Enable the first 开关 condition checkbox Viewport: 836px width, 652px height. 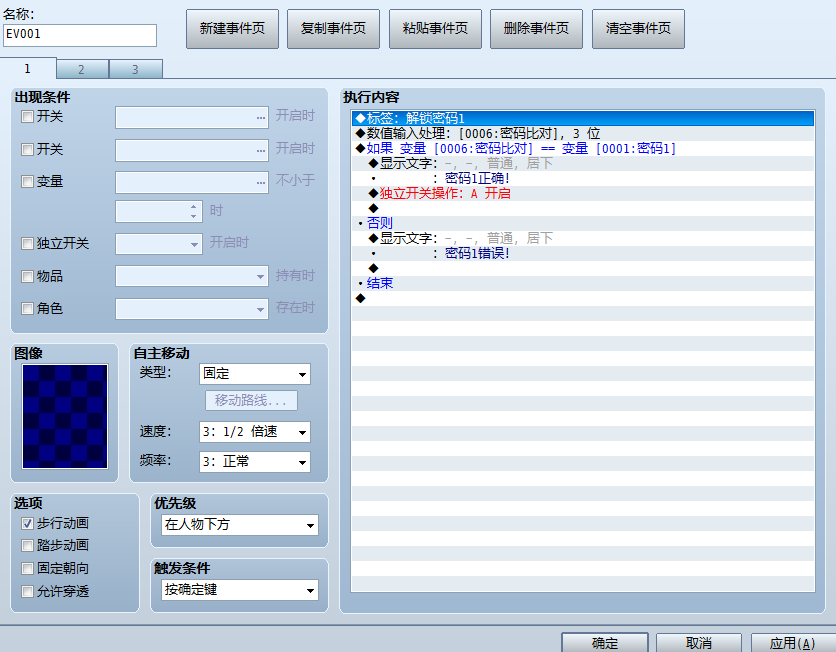pyautogui.click(x=27, y=116)
